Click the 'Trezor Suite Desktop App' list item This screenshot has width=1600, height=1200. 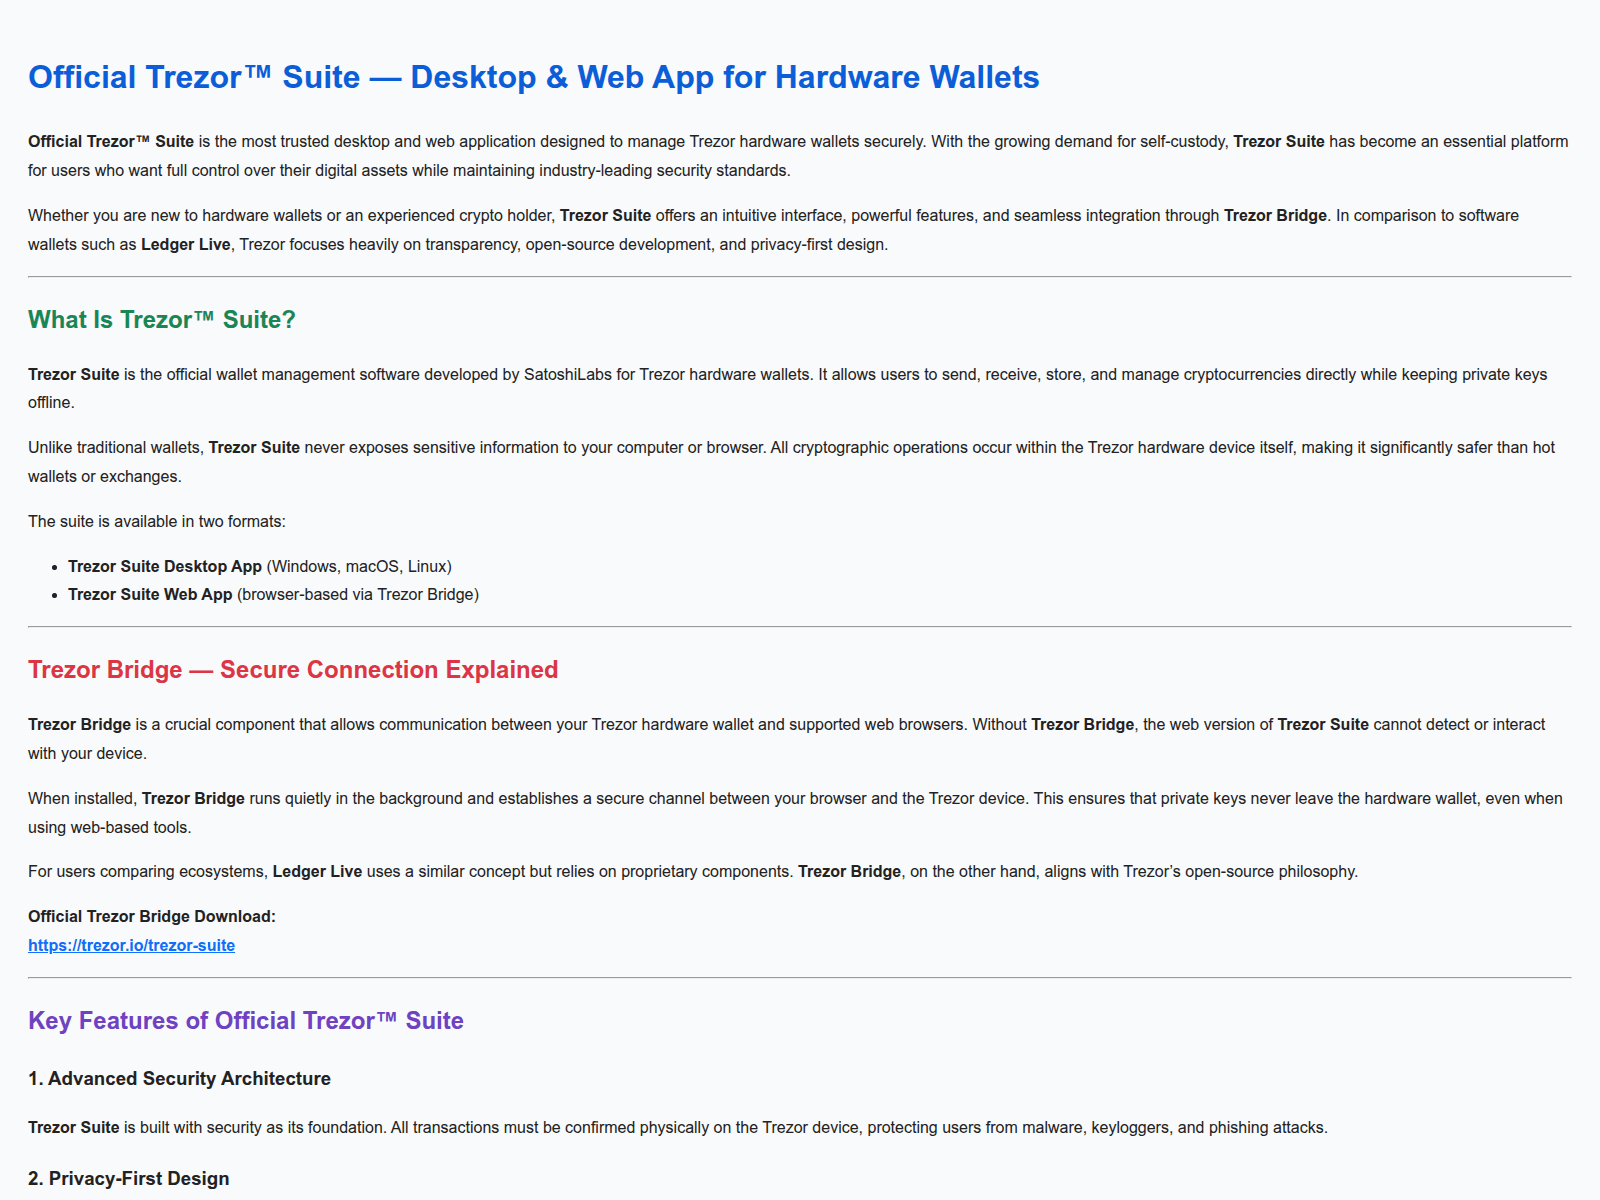click(165, 566)
